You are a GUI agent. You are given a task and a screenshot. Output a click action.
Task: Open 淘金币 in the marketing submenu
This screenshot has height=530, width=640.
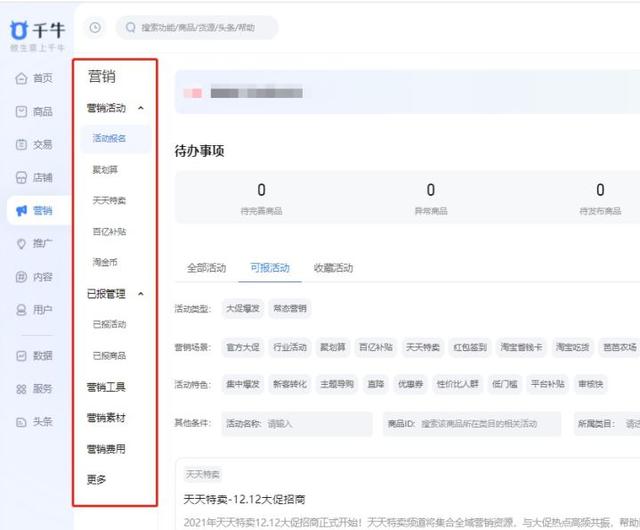pyautogui.click(x=105, y=262)
